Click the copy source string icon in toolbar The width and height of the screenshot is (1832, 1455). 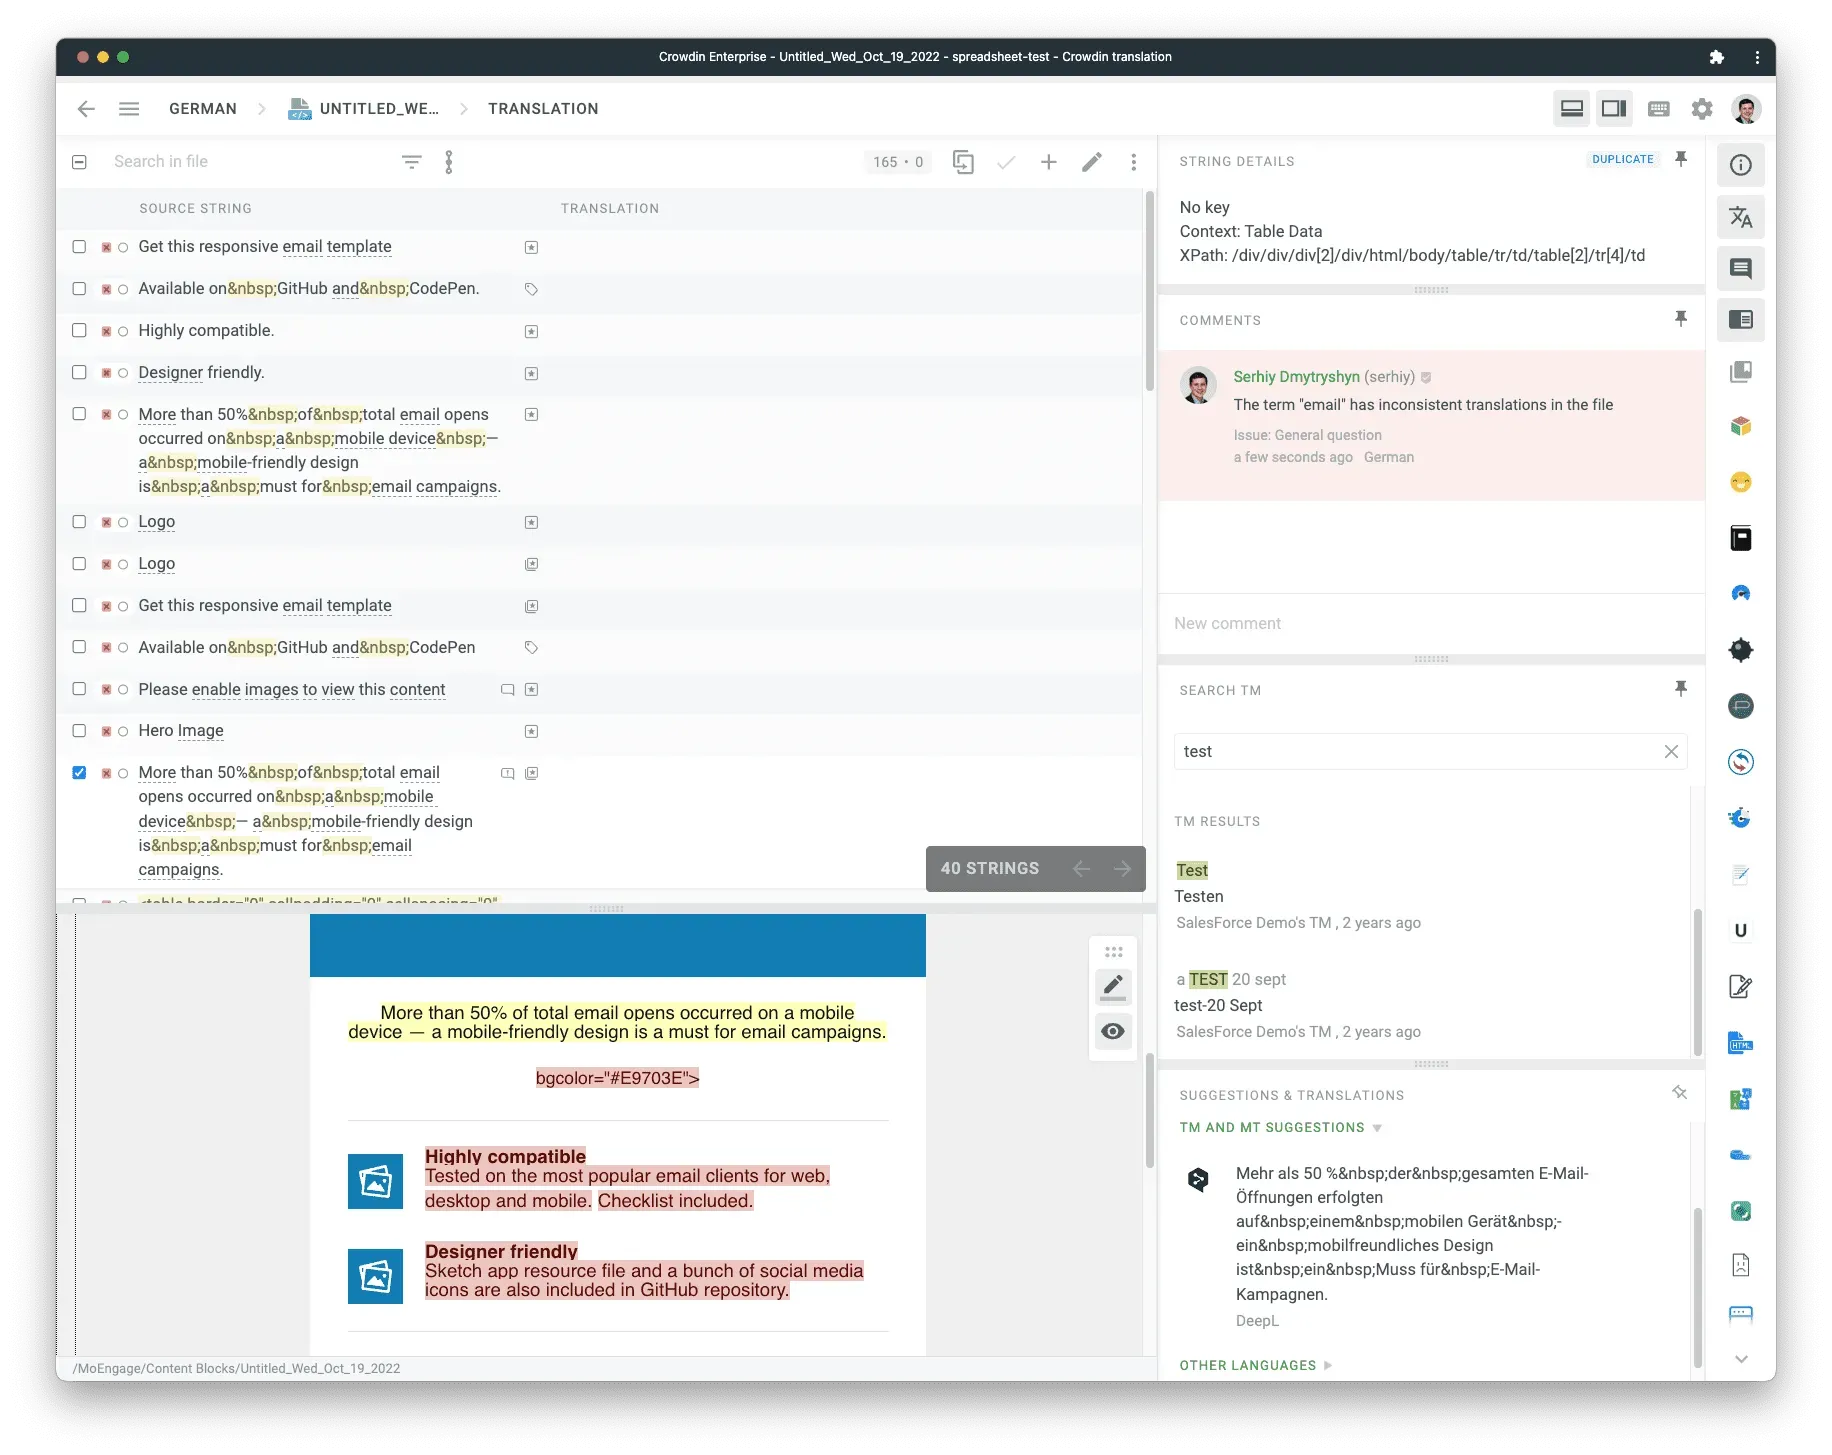click(963, 161)
